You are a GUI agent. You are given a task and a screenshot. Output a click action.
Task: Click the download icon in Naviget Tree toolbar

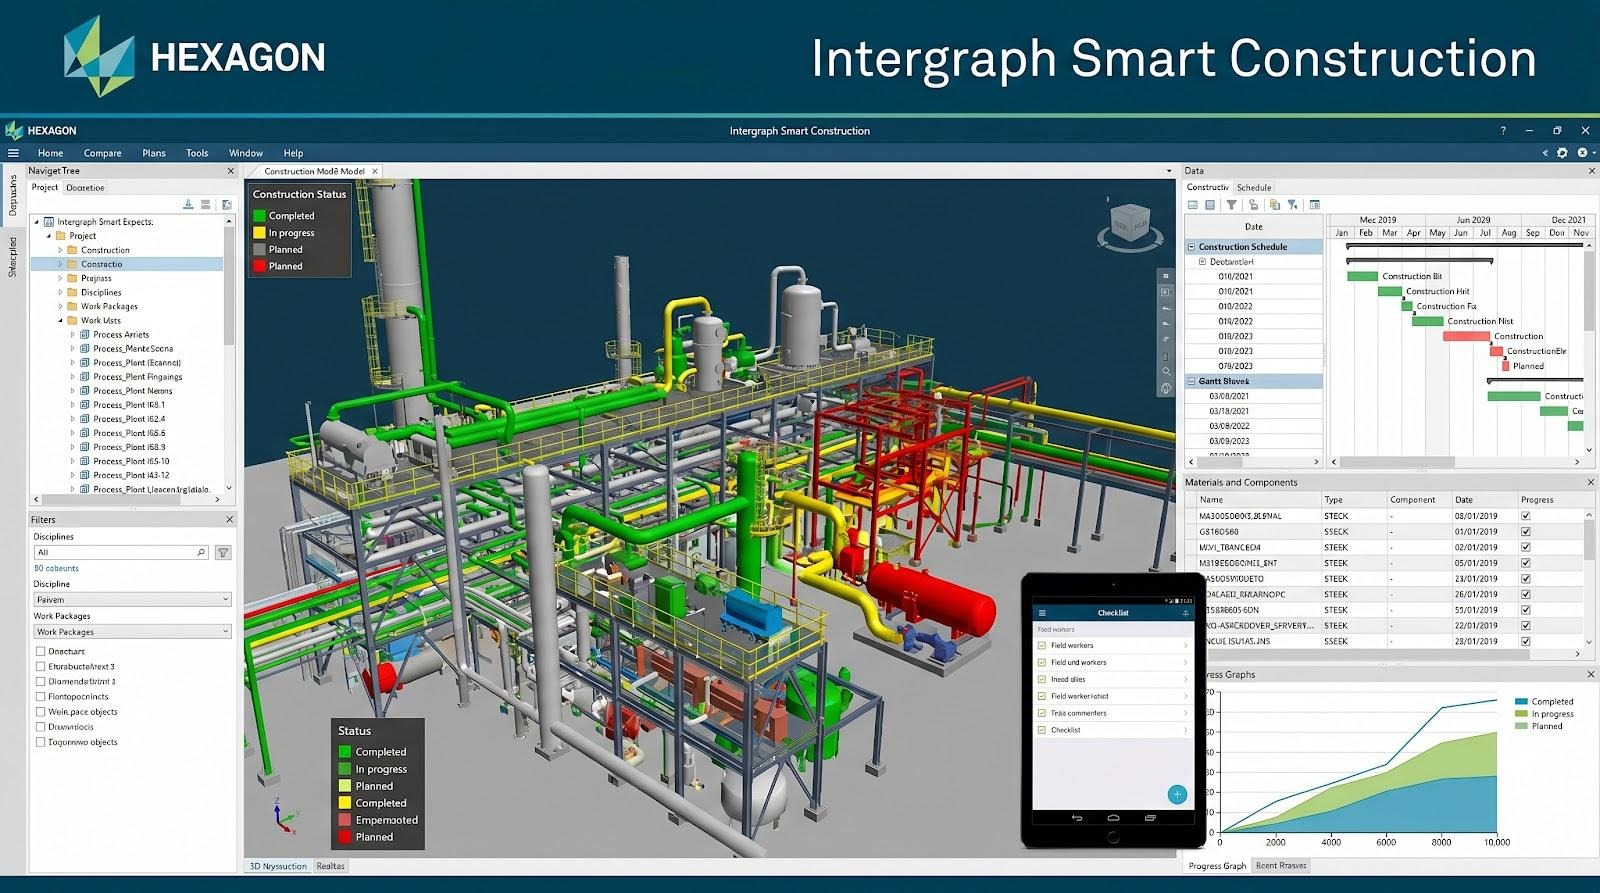[188, 204]
